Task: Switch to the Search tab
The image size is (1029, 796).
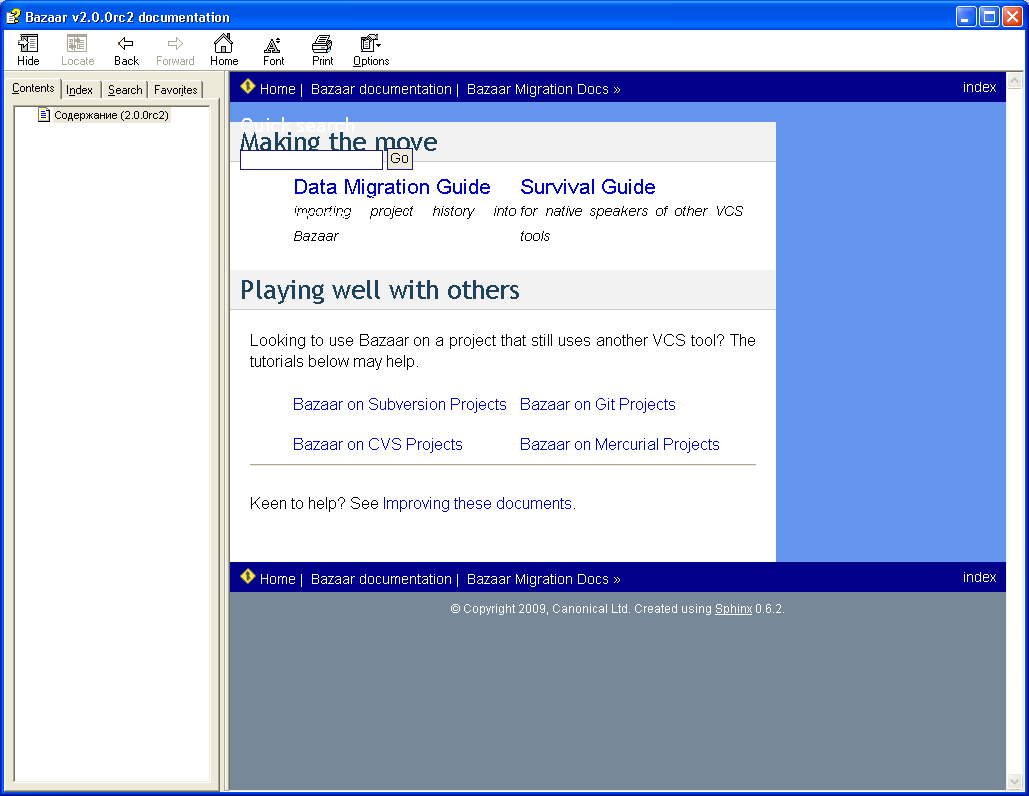Action: pyautogui.click(x=125, y=90)
